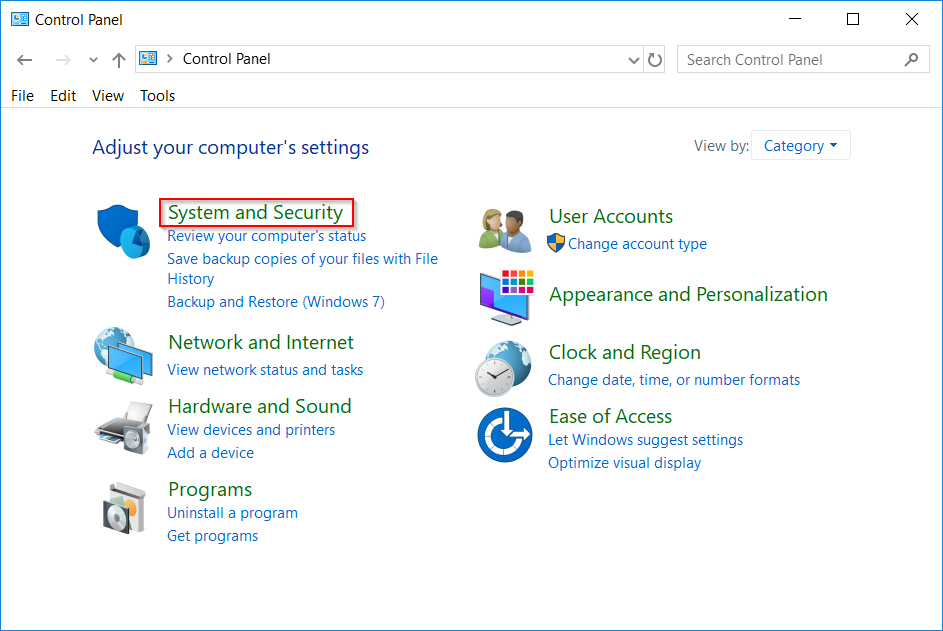This screenshot has height=631, width=943.
Task: Navigate back using the back arrow
Action: pos(24,59)
